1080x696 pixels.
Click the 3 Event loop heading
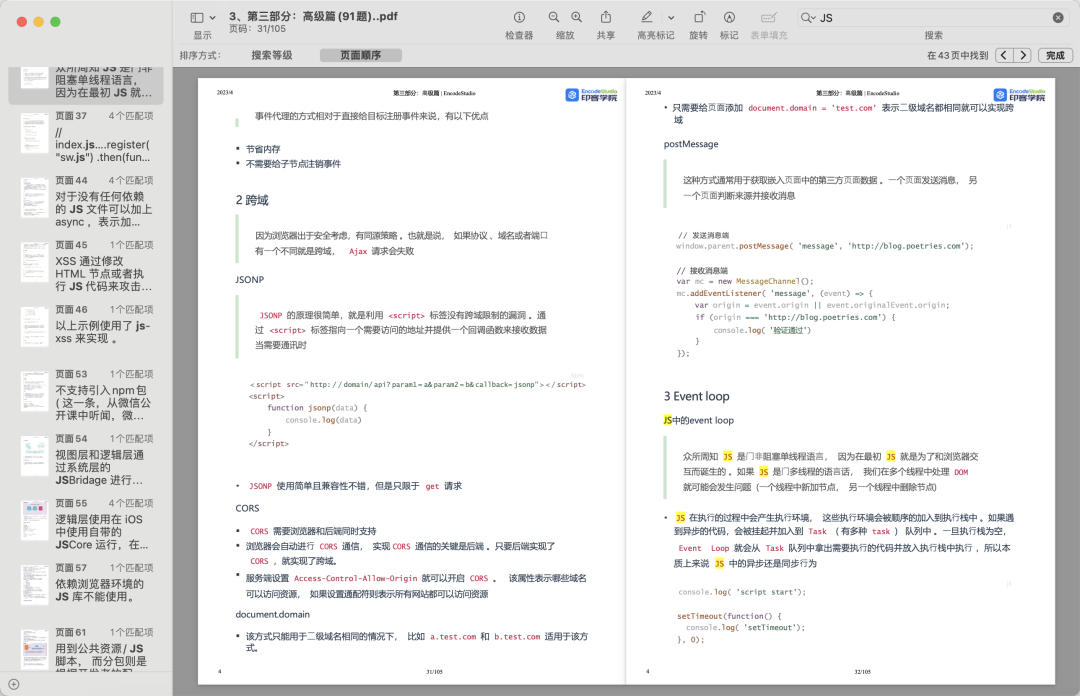coord(696,396)
